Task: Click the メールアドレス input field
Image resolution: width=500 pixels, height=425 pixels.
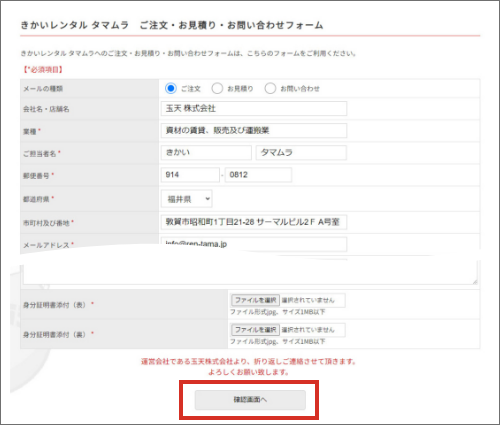Action: (x=254, y=244)
